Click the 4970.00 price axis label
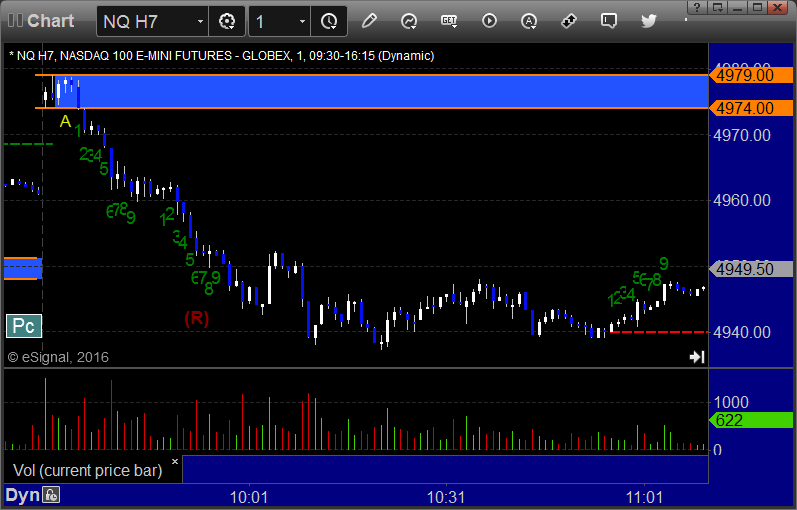 click(742, 135)
